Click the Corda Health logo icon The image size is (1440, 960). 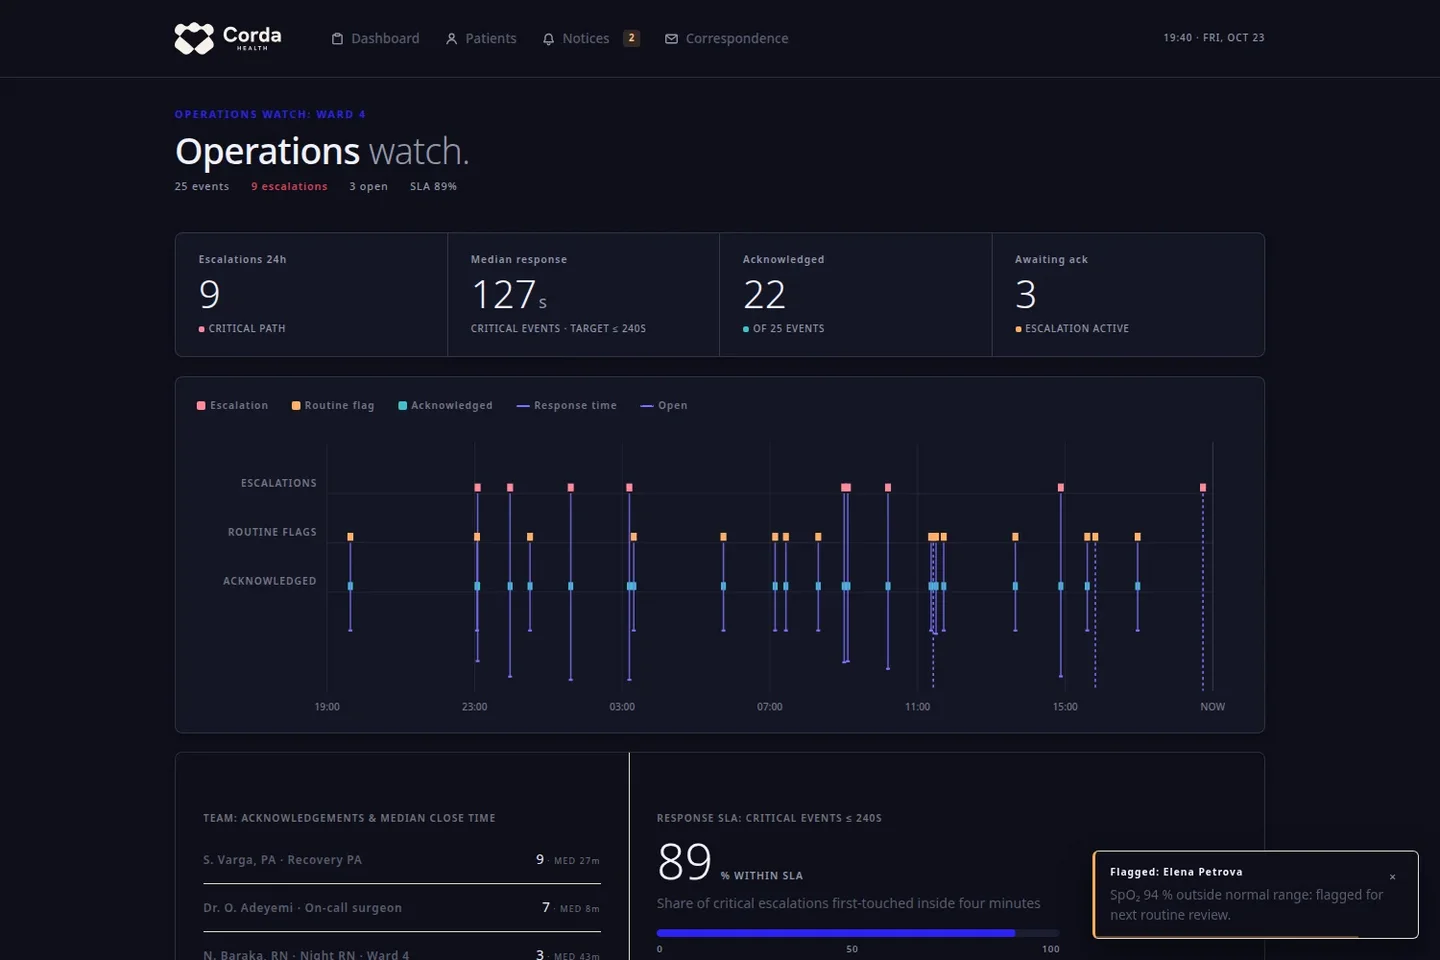click(194, 38)
